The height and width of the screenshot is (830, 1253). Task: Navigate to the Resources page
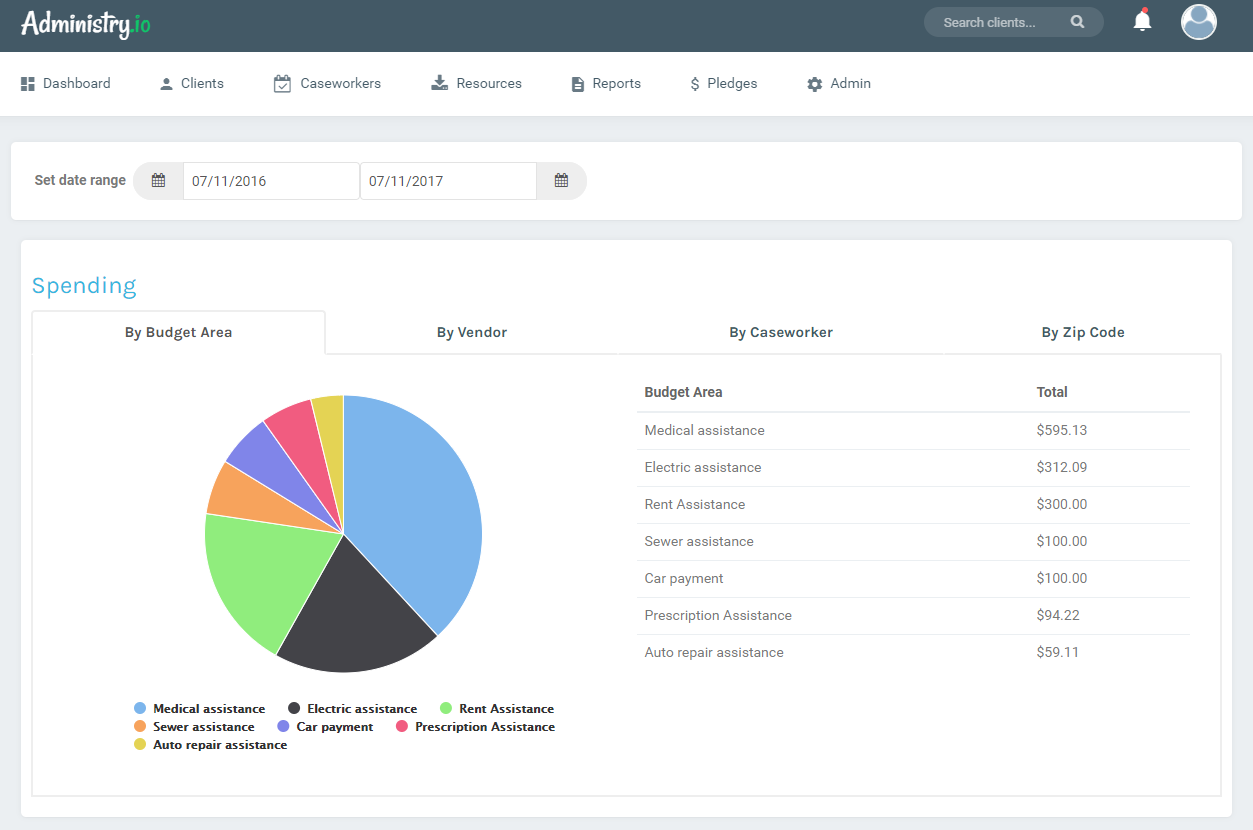pos(477,84)
